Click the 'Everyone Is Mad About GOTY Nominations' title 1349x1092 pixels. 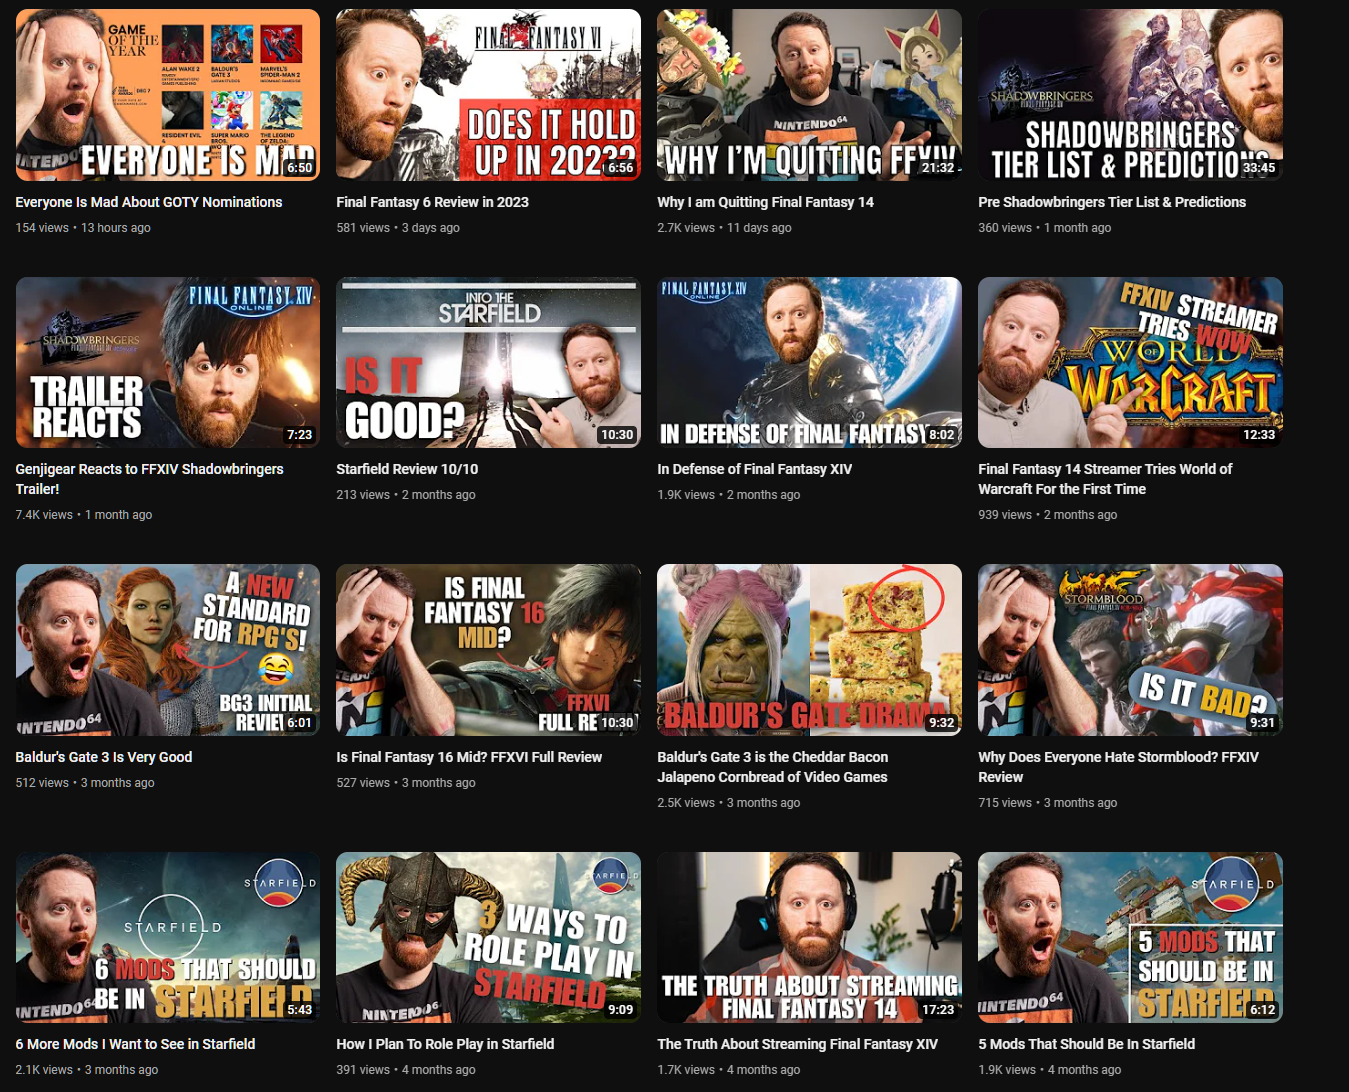[149, 202]
